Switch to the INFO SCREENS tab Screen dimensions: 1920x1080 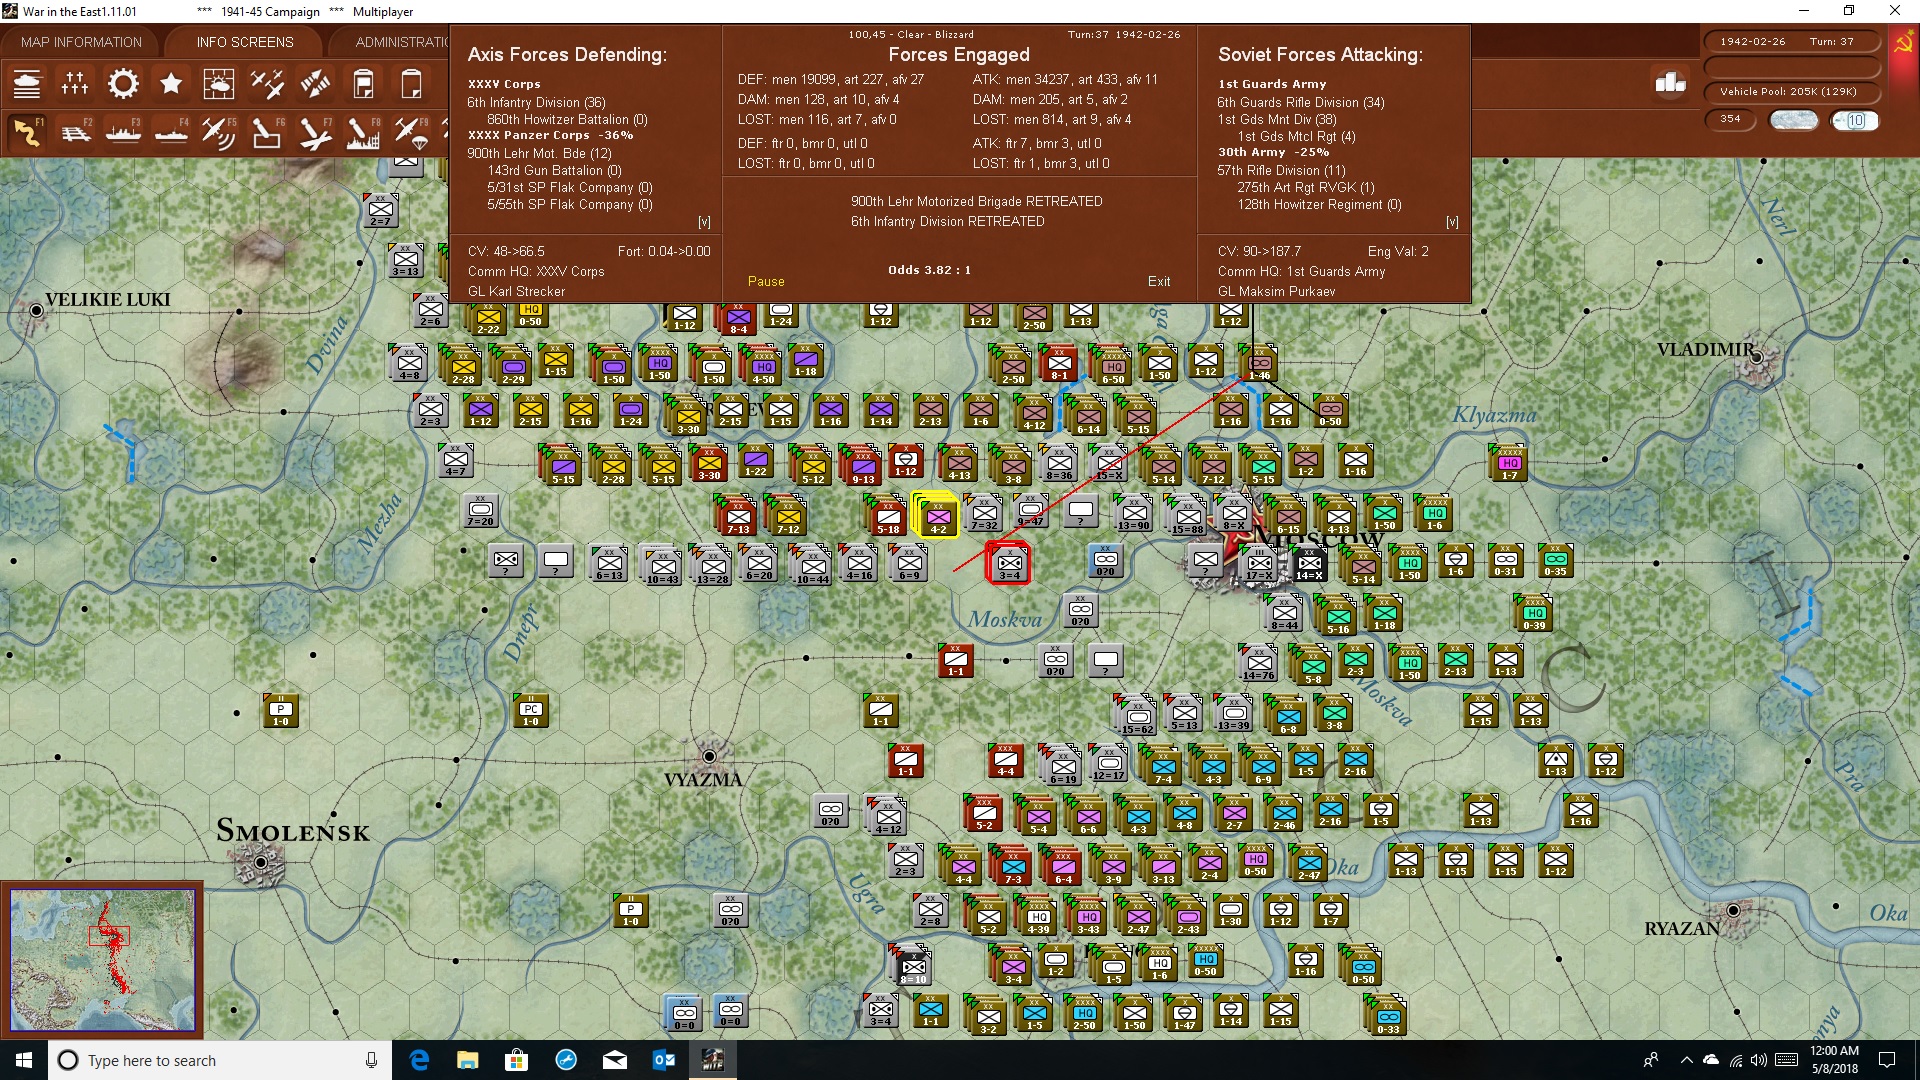pyautogui.click(x=245, y=42)
